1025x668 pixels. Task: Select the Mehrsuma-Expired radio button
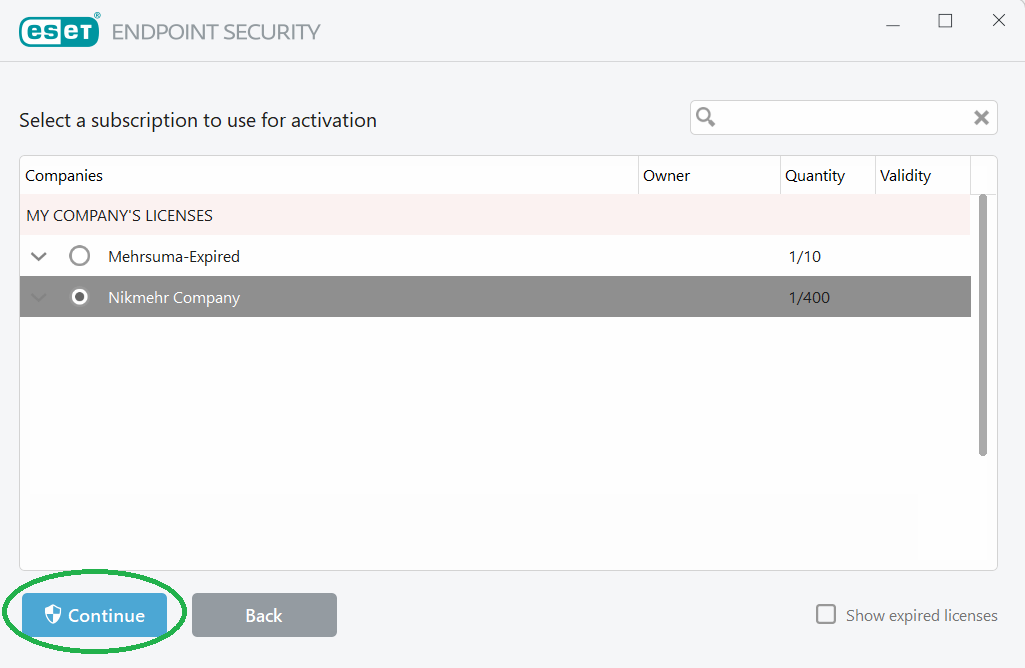(x=80, y=257)
